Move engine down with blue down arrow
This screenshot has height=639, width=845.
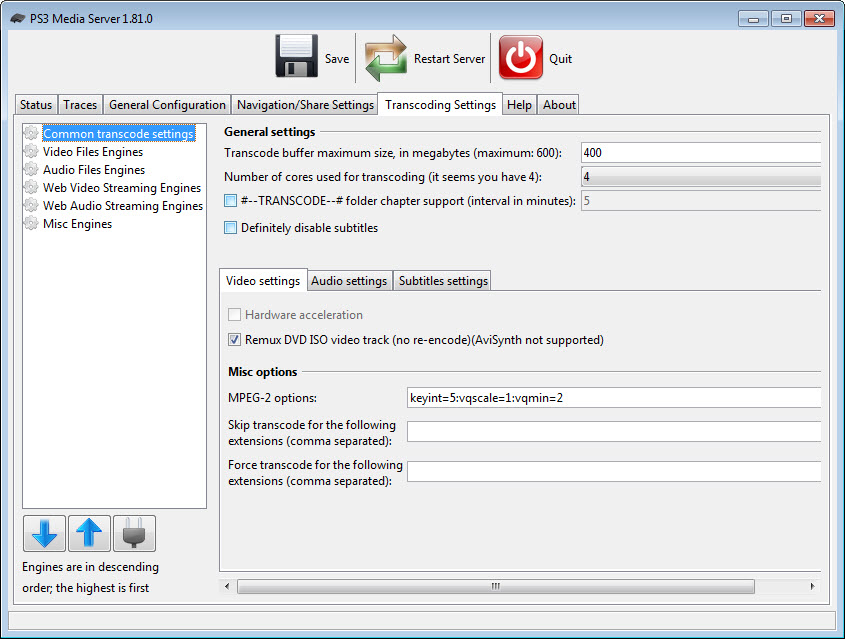click(44, 533)
